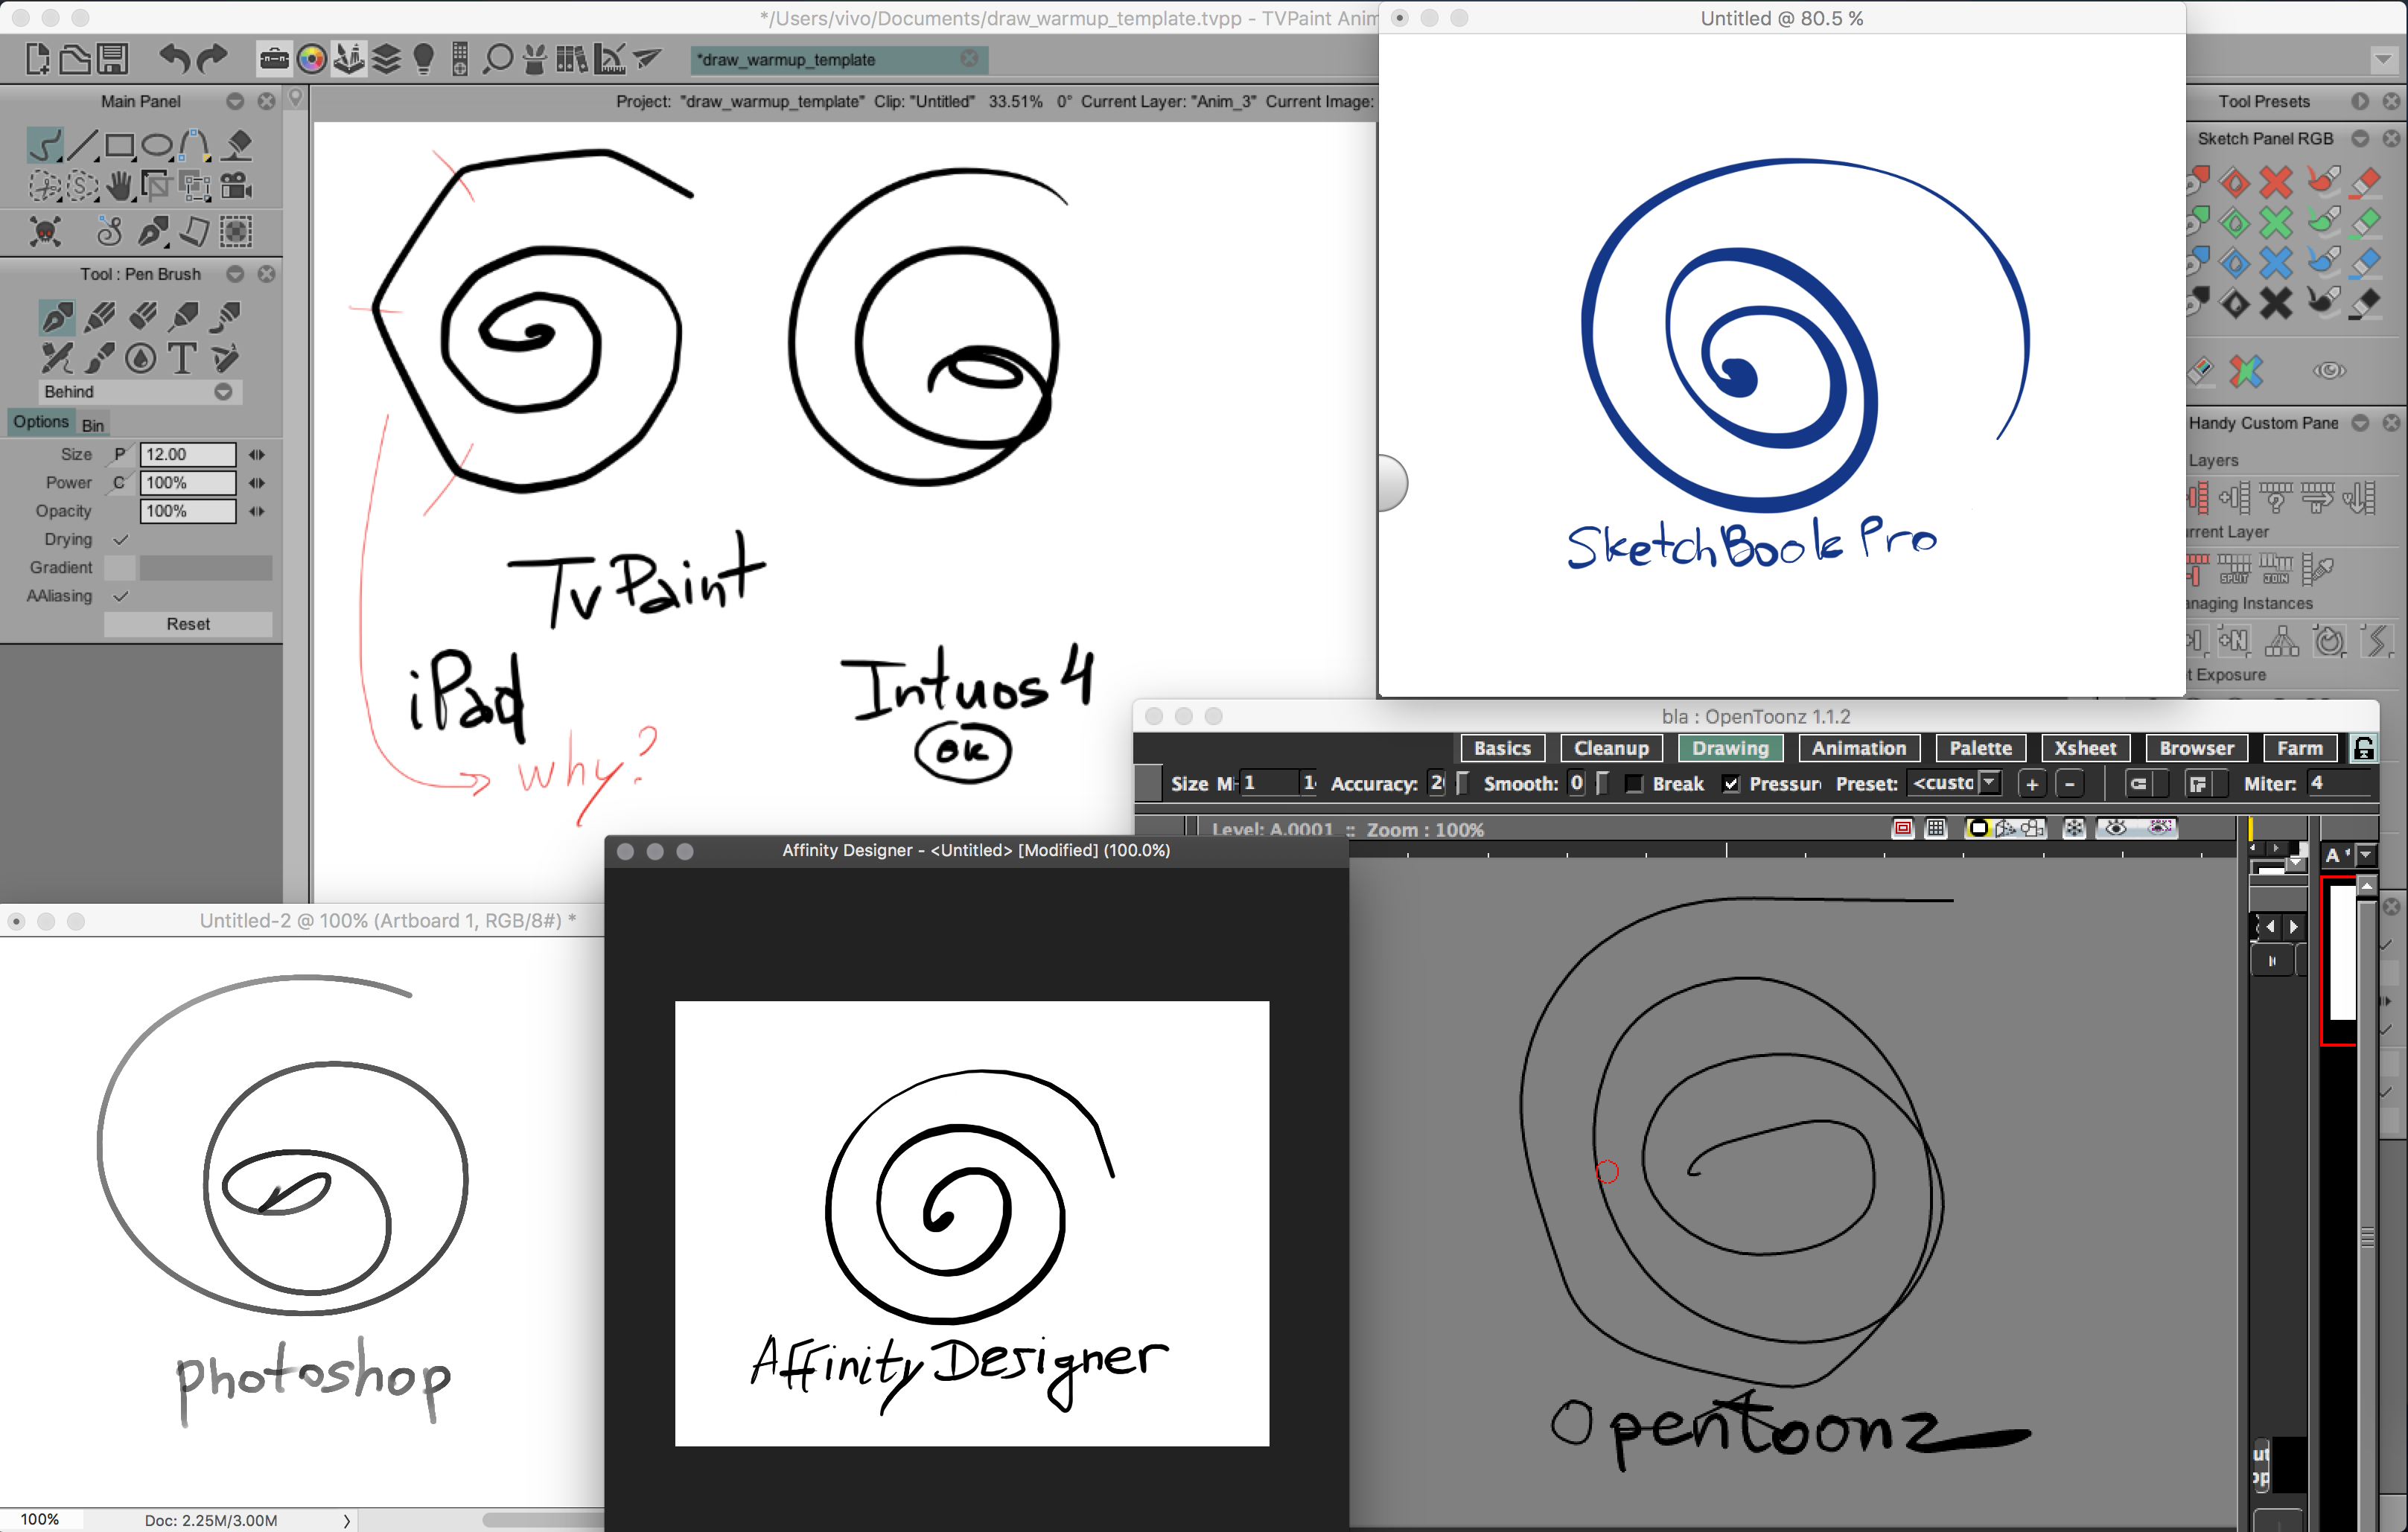2408x1532 pixels.
Task: Switch to the Xsheet room in OpenToonz
Action: 2085,749
